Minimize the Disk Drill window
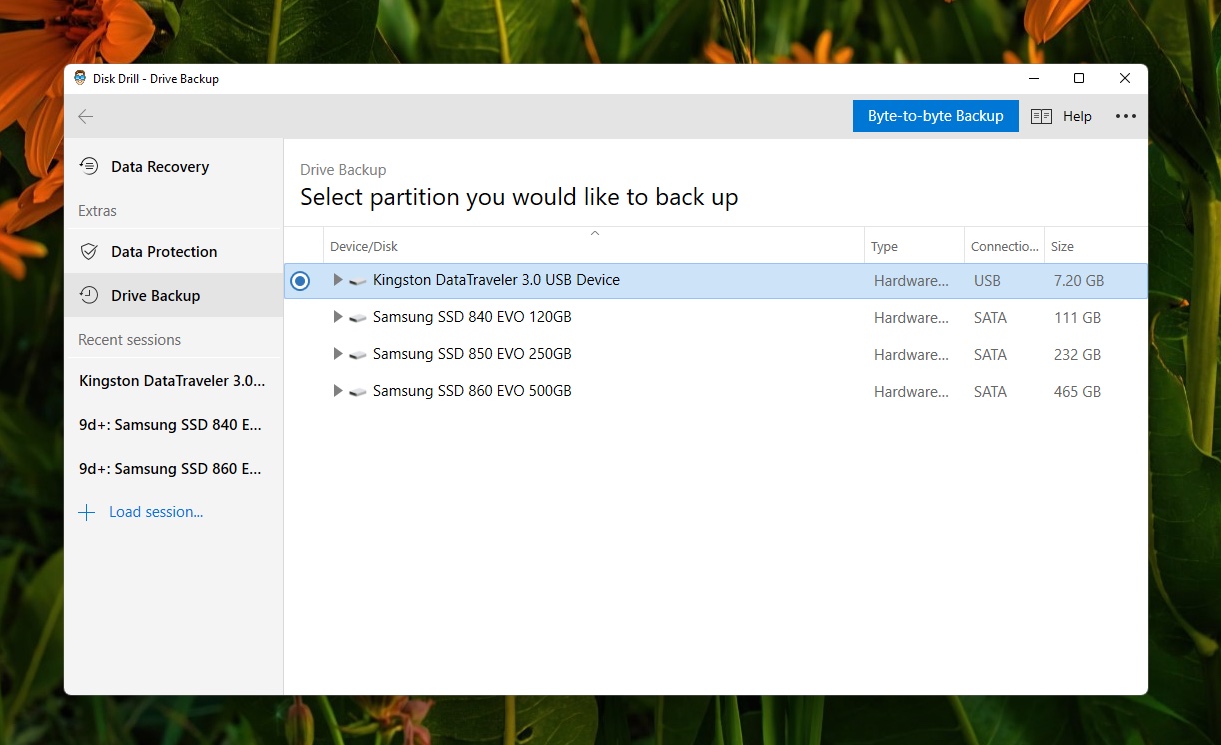 (1033, 78)
